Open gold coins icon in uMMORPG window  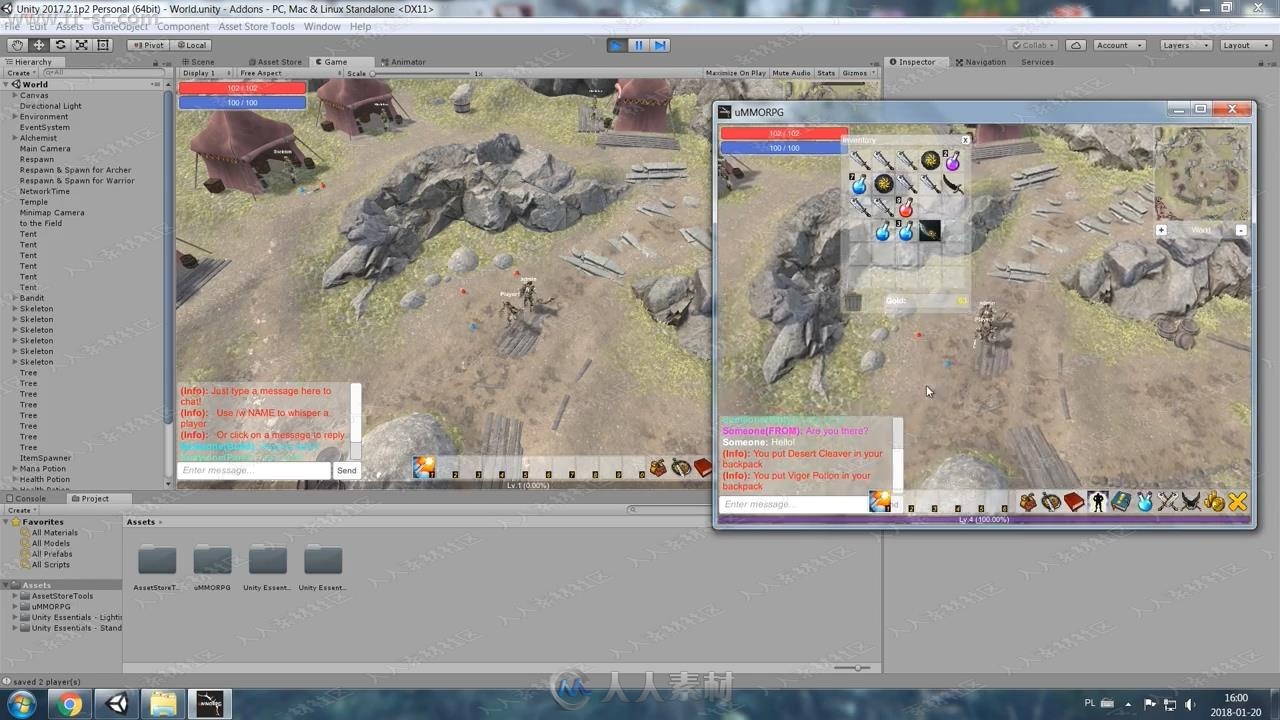coord(1215,502)
